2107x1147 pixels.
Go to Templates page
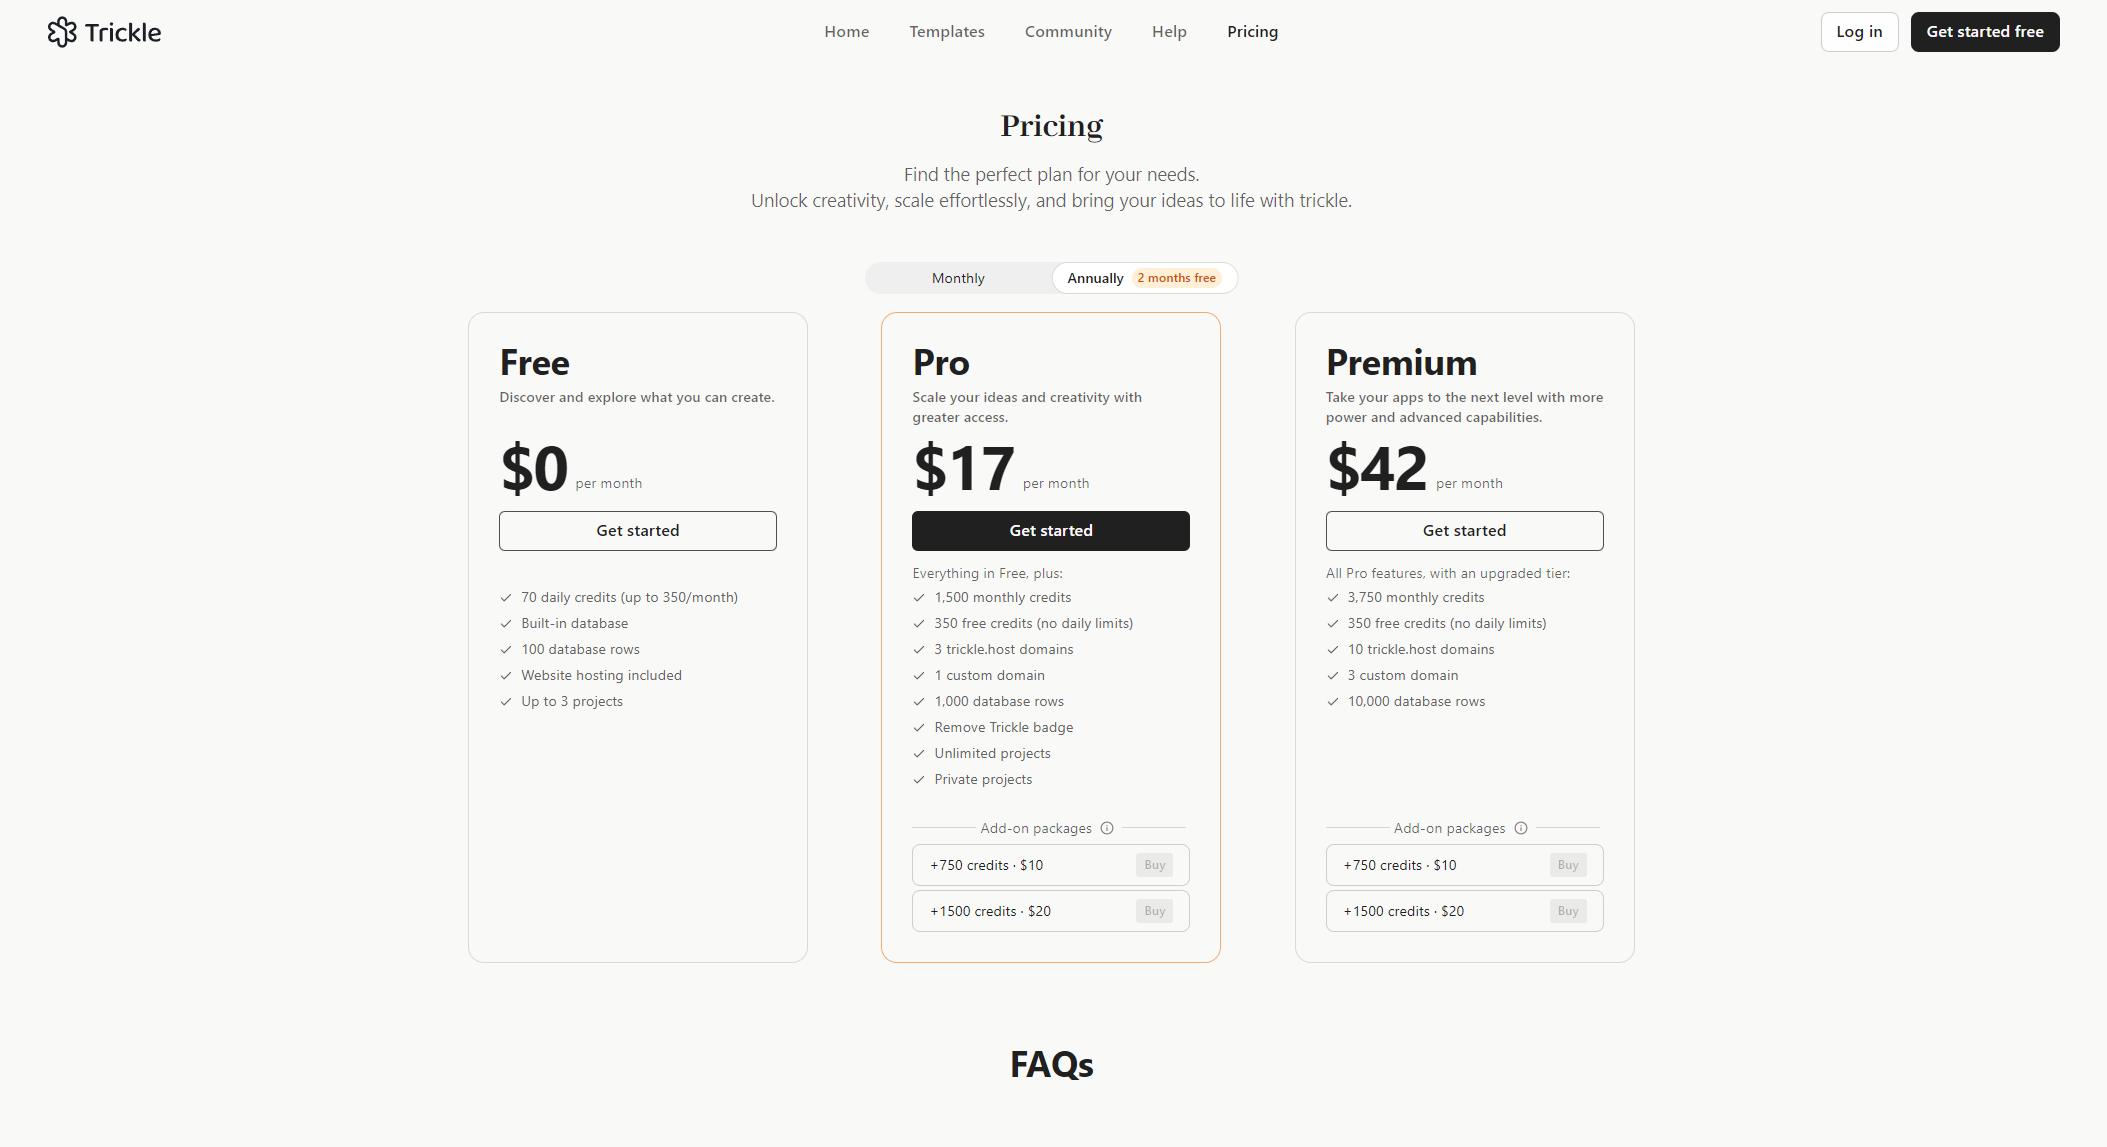coord(947,32)
